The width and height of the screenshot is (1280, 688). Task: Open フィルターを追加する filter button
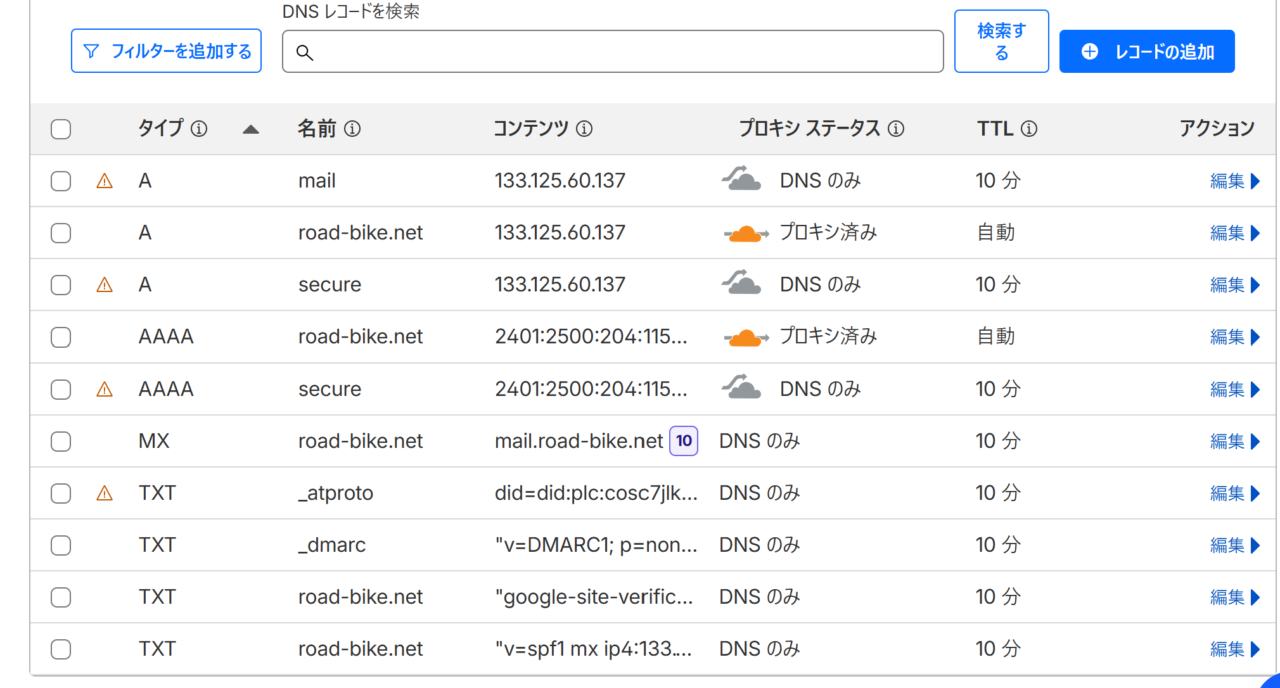pyautogui.click(x=166, y=51)
